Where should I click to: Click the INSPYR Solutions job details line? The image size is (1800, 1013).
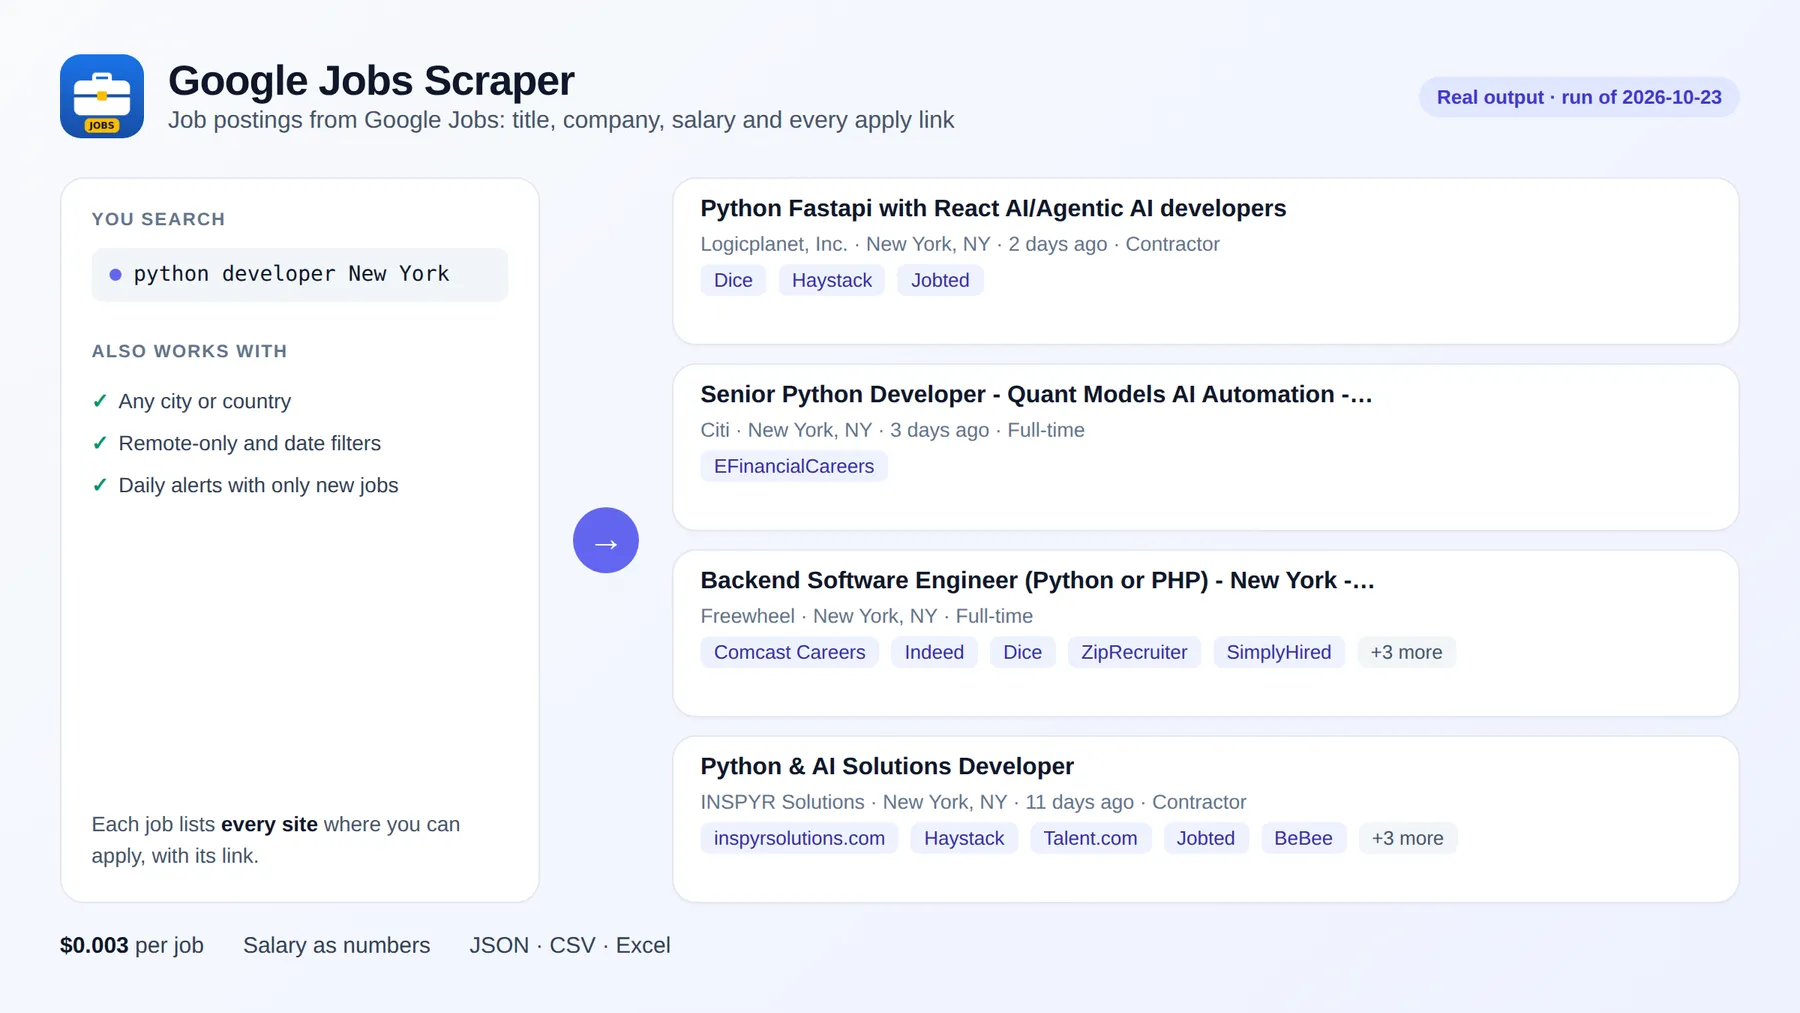point(974,802)
